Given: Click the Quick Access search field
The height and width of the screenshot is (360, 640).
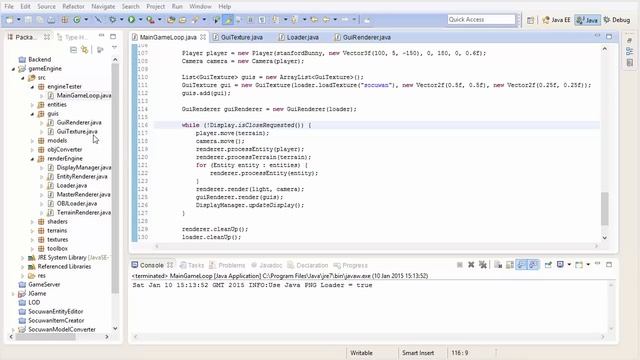Looking at the screenshot, I should pyautogui.click(x=481, y=20).
